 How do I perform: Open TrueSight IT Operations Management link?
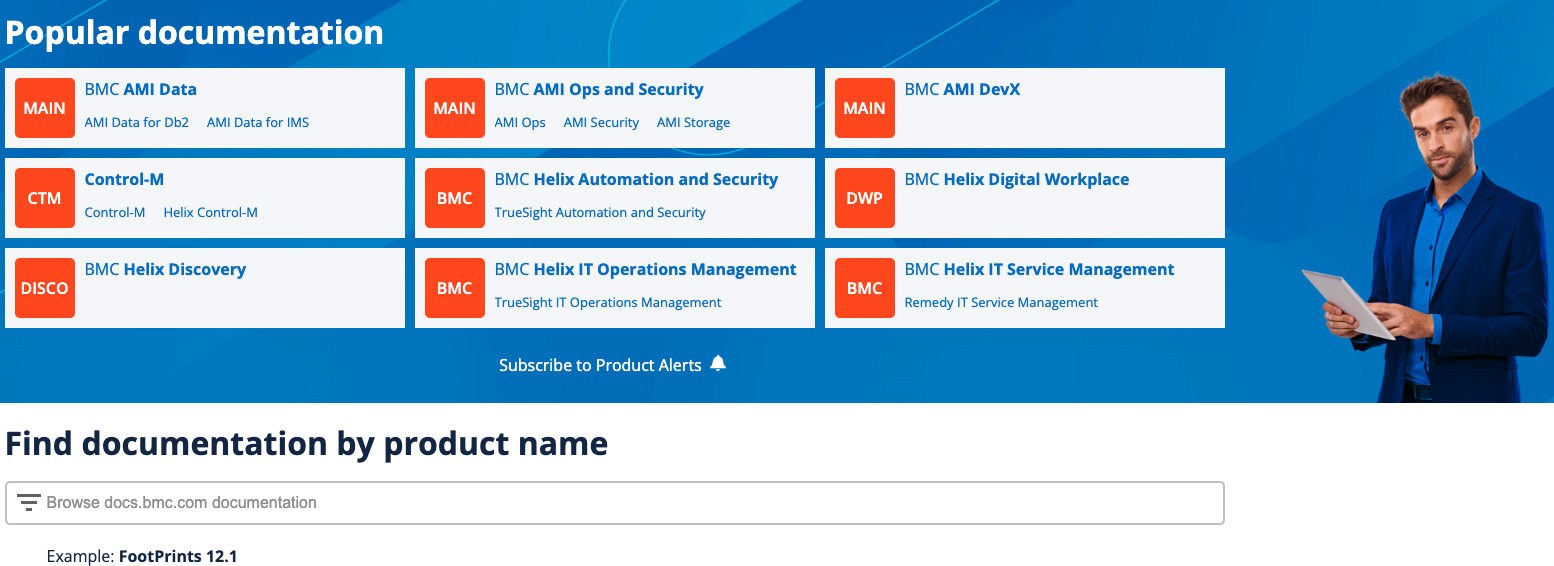(x=608, y=302)
